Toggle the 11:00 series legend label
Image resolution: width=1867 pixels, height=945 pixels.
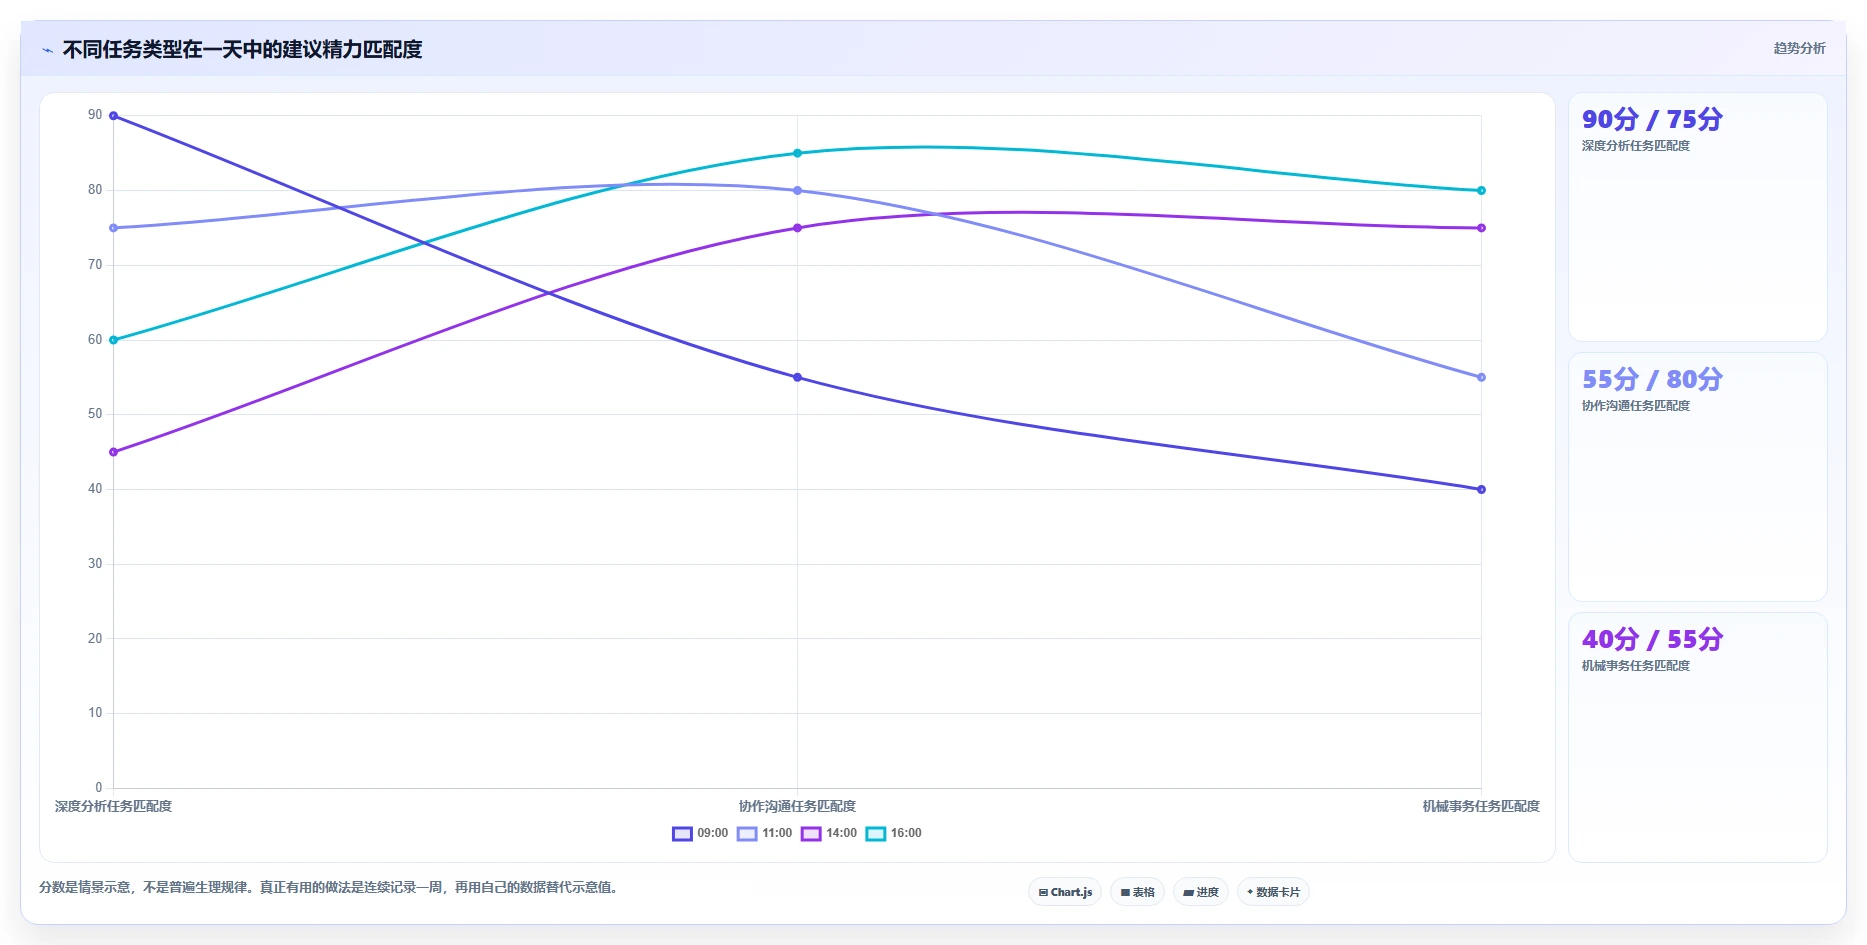pyautogui.click(x=777, y=833)
